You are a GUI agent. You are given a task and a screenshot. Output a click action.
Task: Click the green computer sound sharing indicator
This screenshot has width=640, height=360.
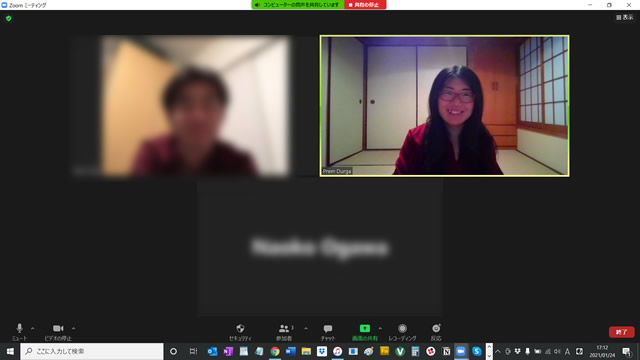tap(298, 5)
